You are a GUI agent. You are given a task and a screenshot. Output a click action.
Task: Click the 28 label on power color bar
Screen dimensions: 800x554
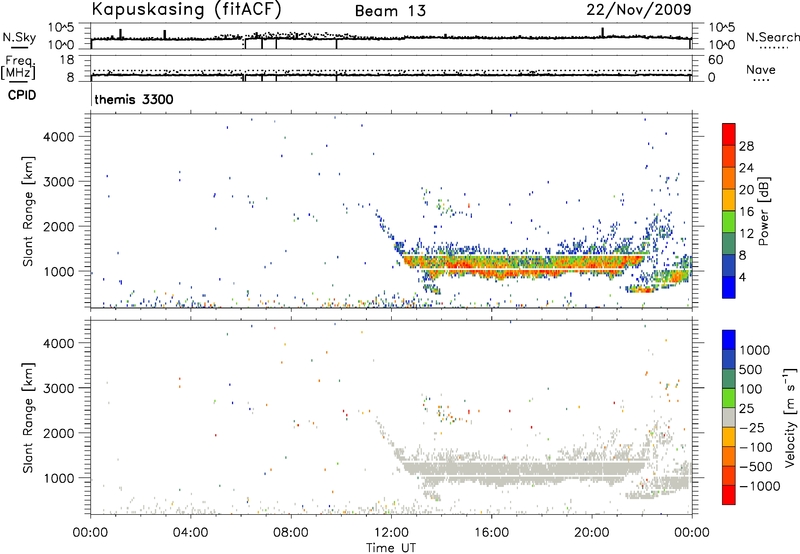point(746,146)
